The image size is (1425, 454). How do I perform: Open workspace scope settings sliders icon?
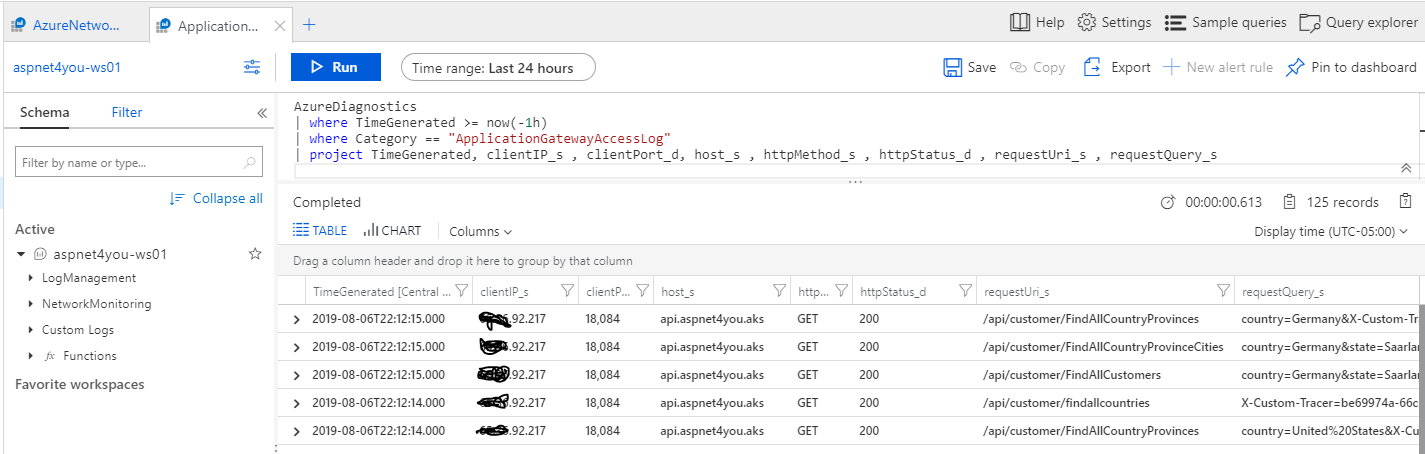click(x=252, y=67)
